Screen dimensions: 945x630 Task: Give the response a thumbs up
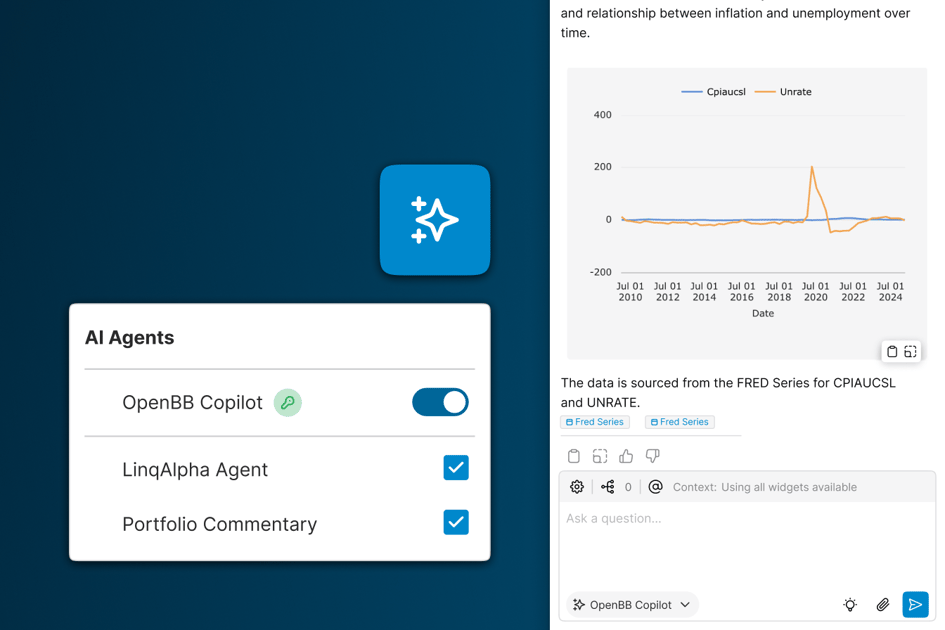click(x=626, y=456)
